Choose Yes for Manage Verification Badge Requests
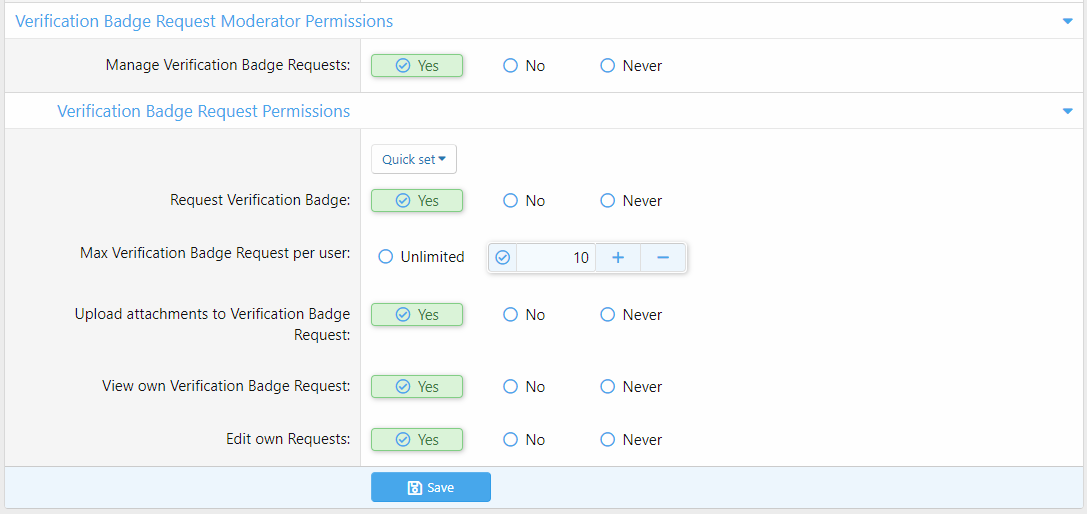The width and height of the screenshot is (1087, 514). [417, 66]
